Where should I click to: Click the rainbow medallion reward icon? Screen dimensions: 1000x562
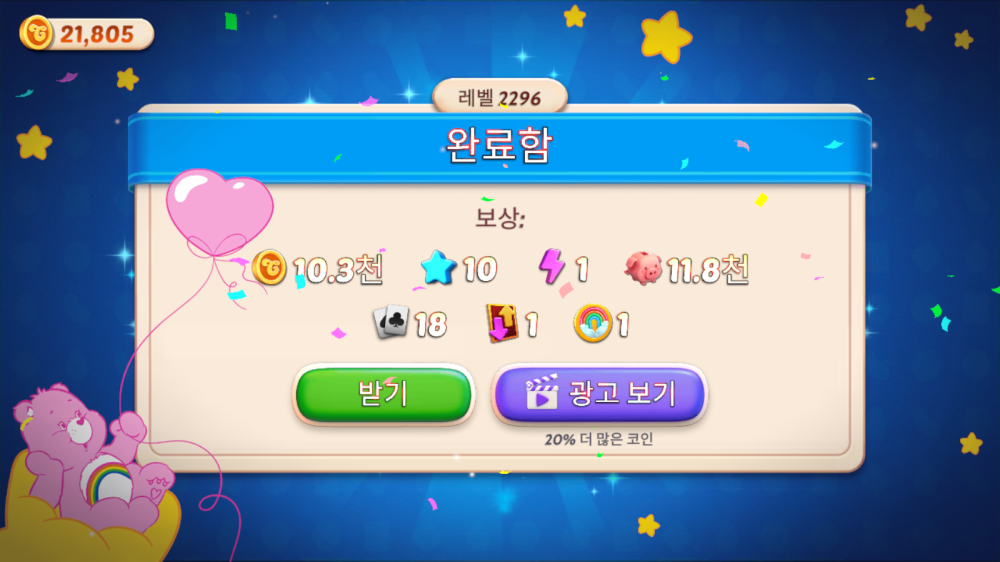pyautogui.click(x=592, y=323)
